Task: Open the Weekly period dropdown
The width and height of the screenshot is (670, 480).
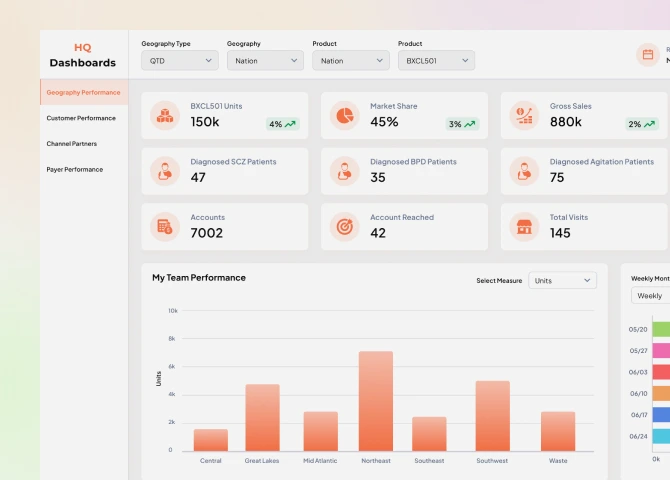Action: point(651,296)
